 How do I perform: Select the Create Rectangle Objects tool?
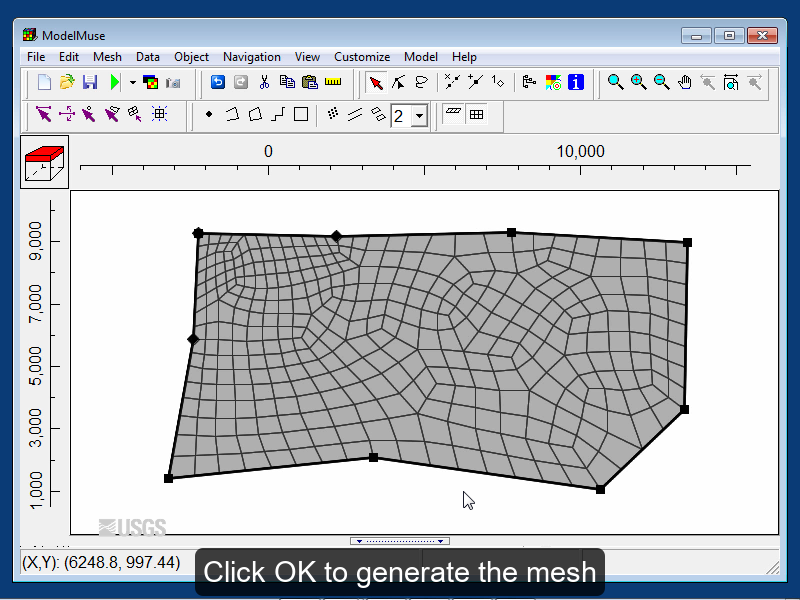pyautogui.click(x=301, y=114)
